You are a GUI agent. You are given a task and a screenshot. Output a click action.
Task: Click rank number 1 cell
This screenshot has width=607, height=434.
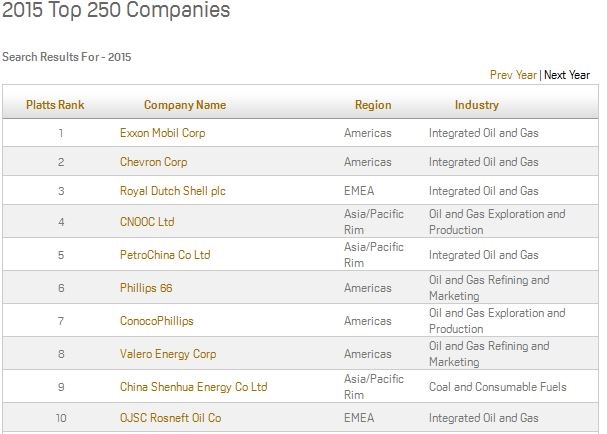61,133
